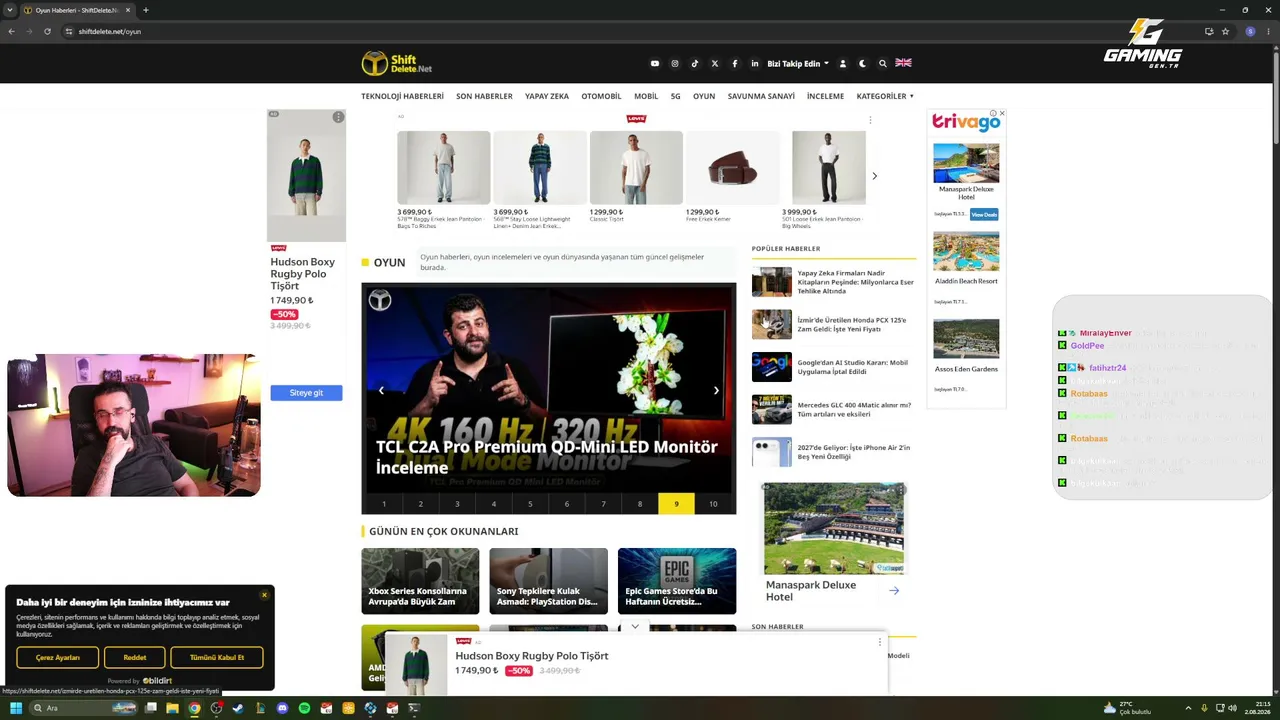Viewport: 1280px width, 720px height.
Task: Open TEKNOLOJİ HABERLERİ menu item
Action: [x=402, y=96]
